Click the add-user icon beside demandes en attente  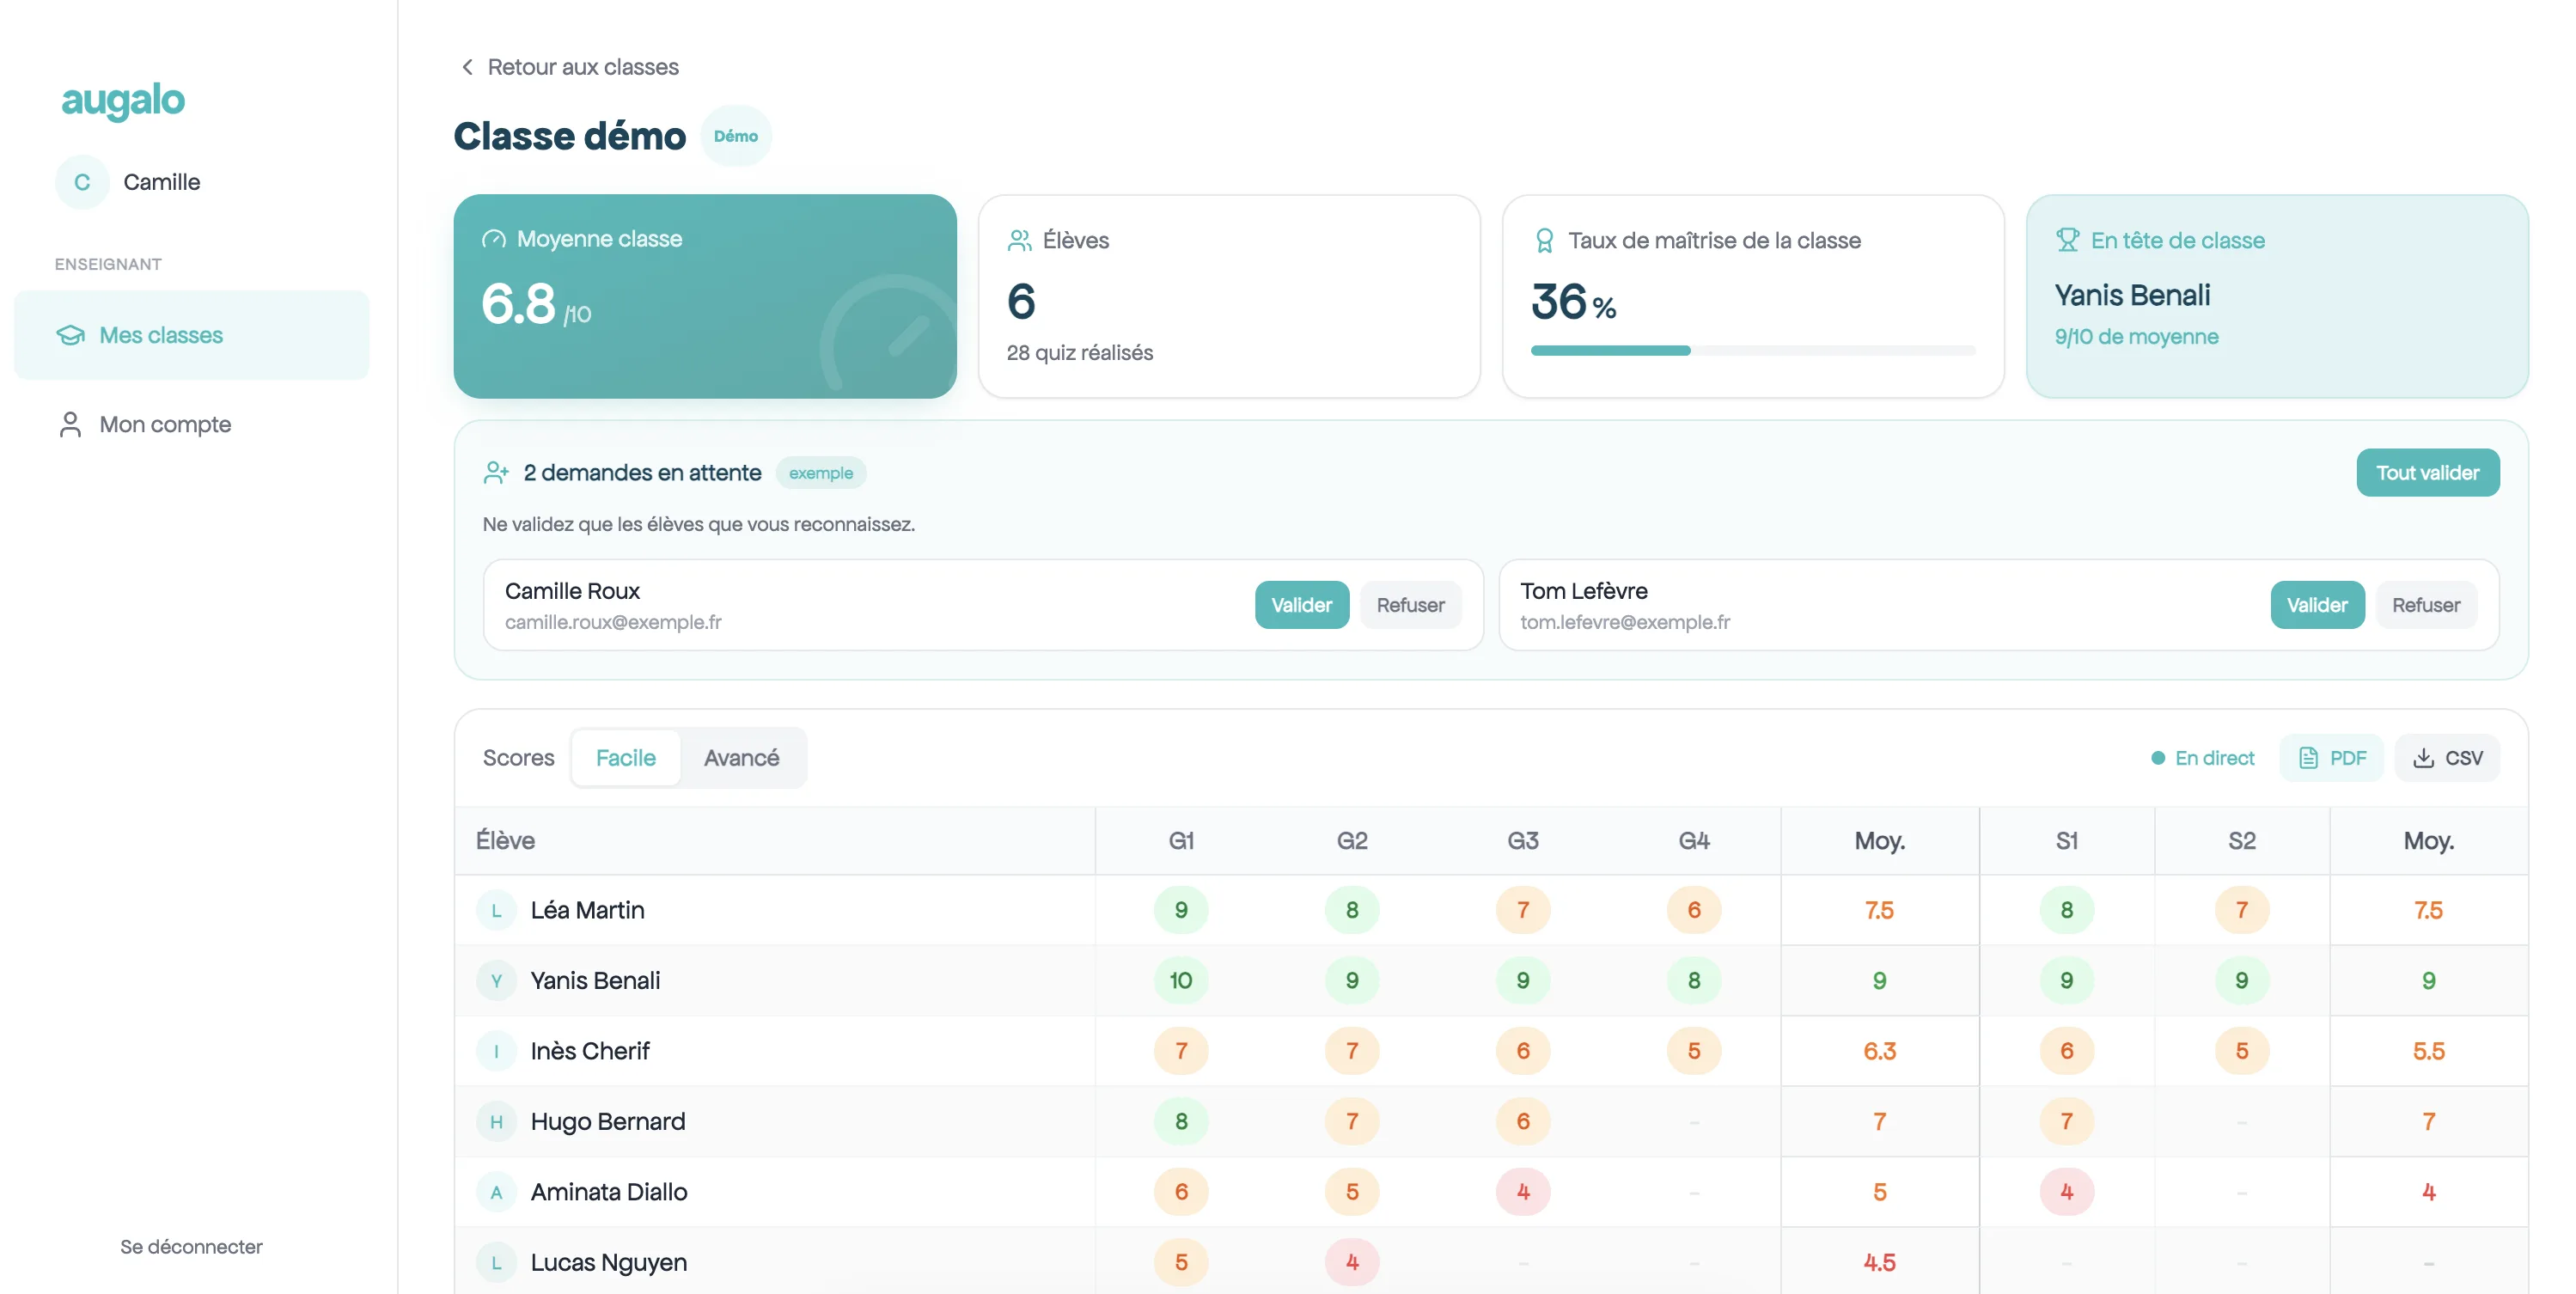pos(496,473)
